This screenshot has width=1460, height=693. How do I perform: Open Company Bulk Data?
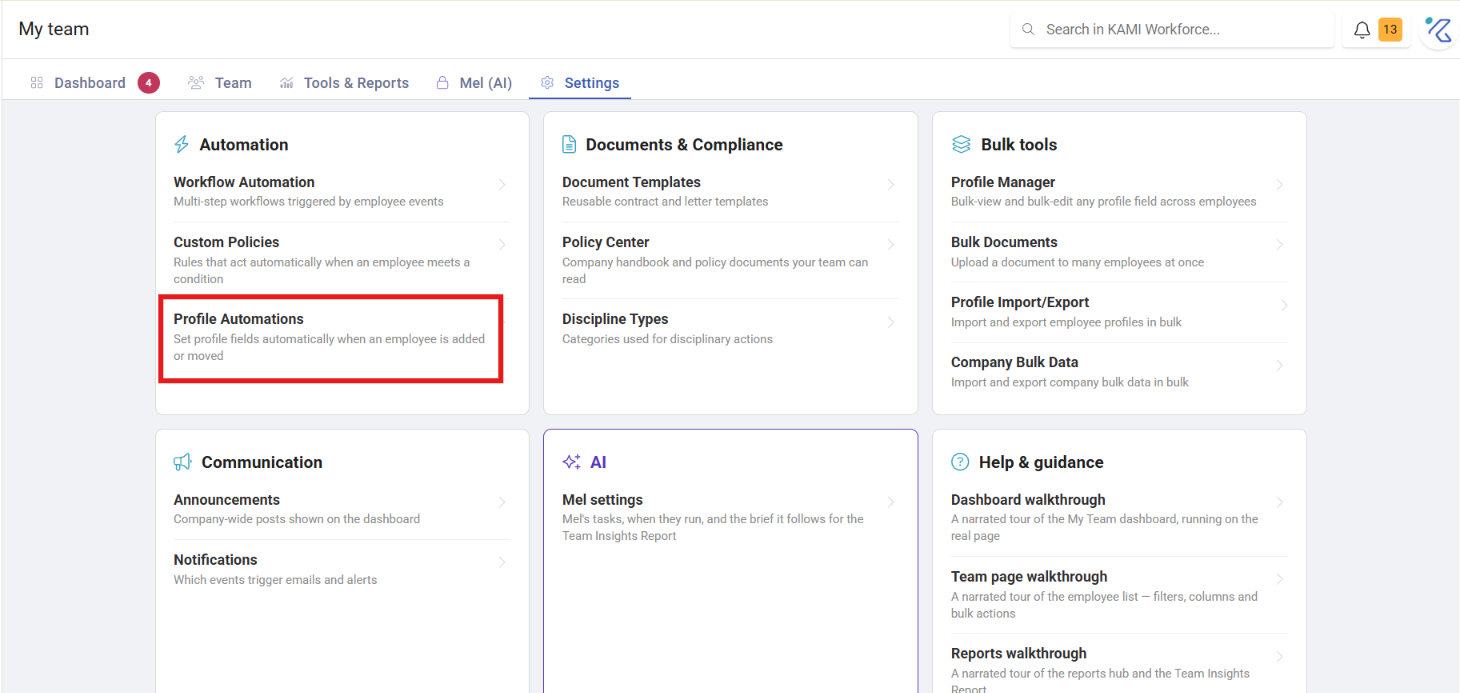(1119, 371)
